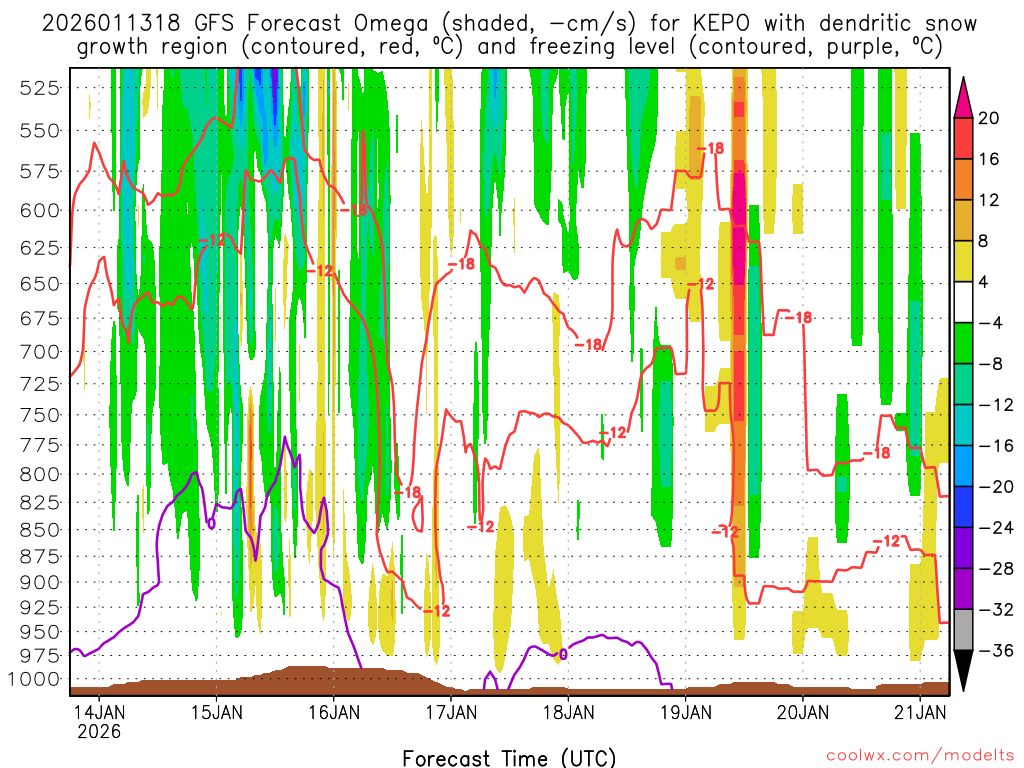Image resolution: width=1024 pixels, height=768 pixels.
Task: Click the 950 pressure level label
Action: (x=40, y=632)
